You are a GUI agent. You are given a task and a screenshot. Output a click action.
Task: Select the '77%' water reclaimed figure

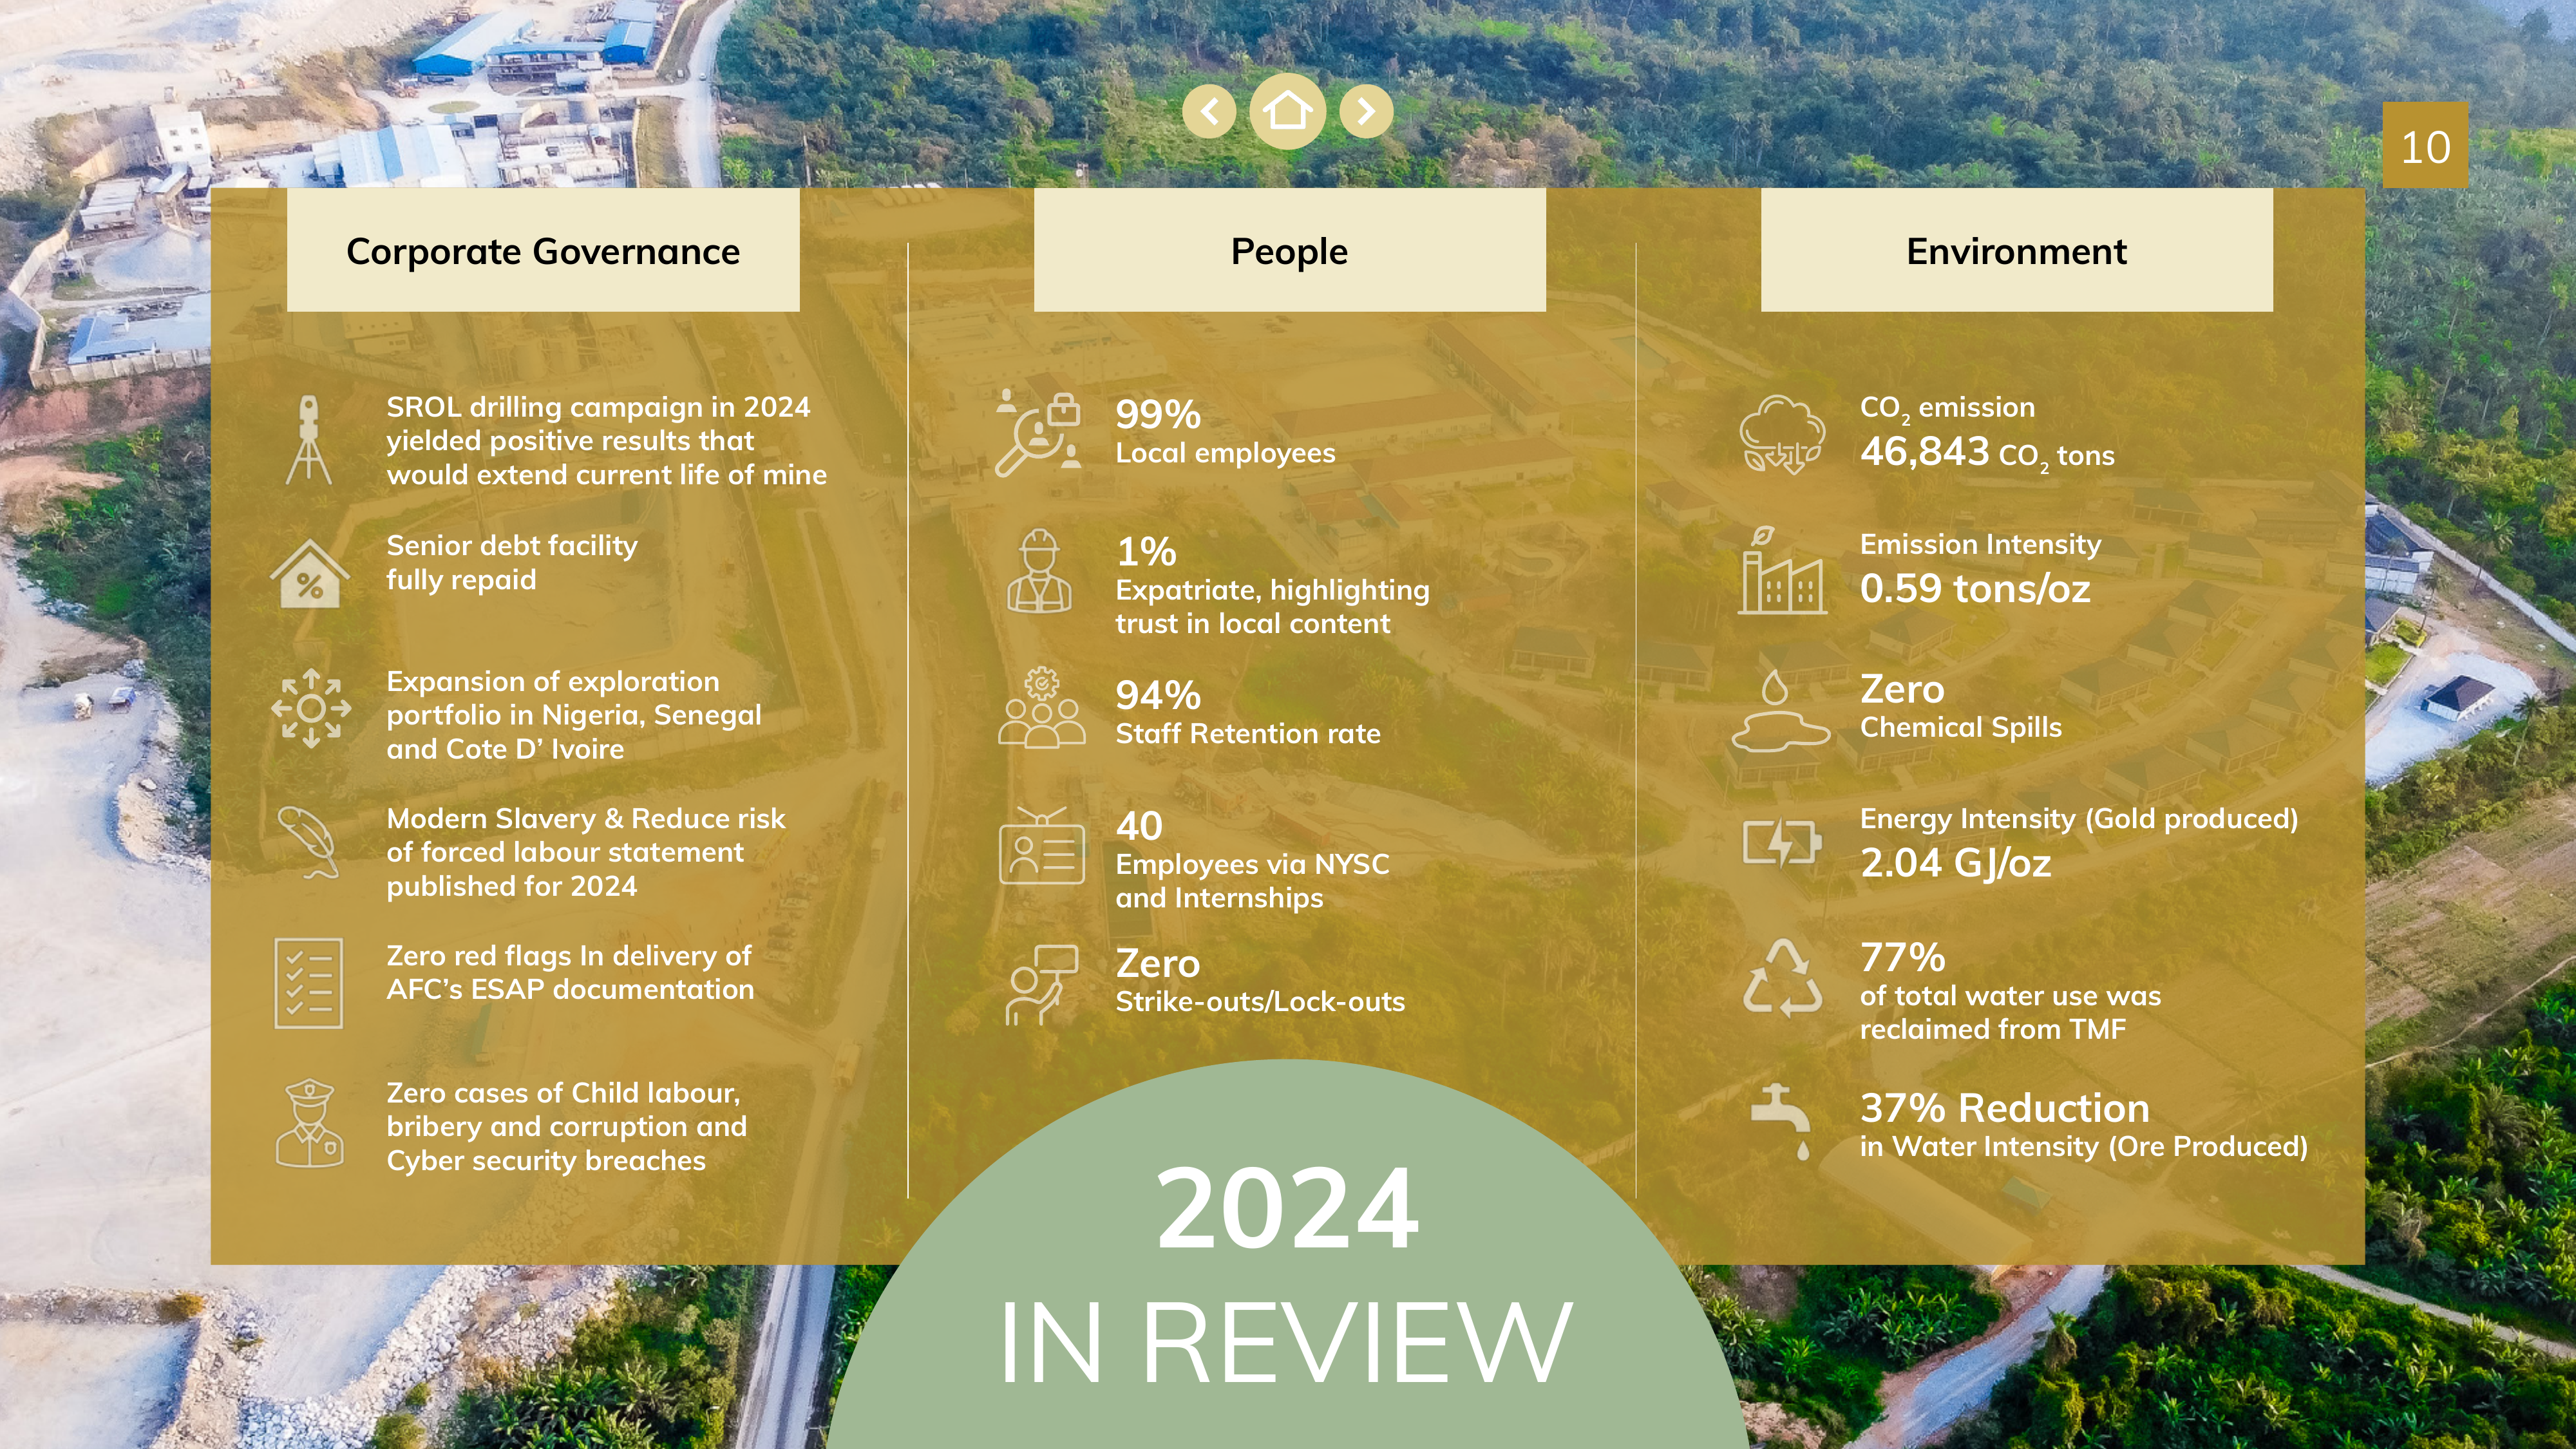coord(1902,957)
